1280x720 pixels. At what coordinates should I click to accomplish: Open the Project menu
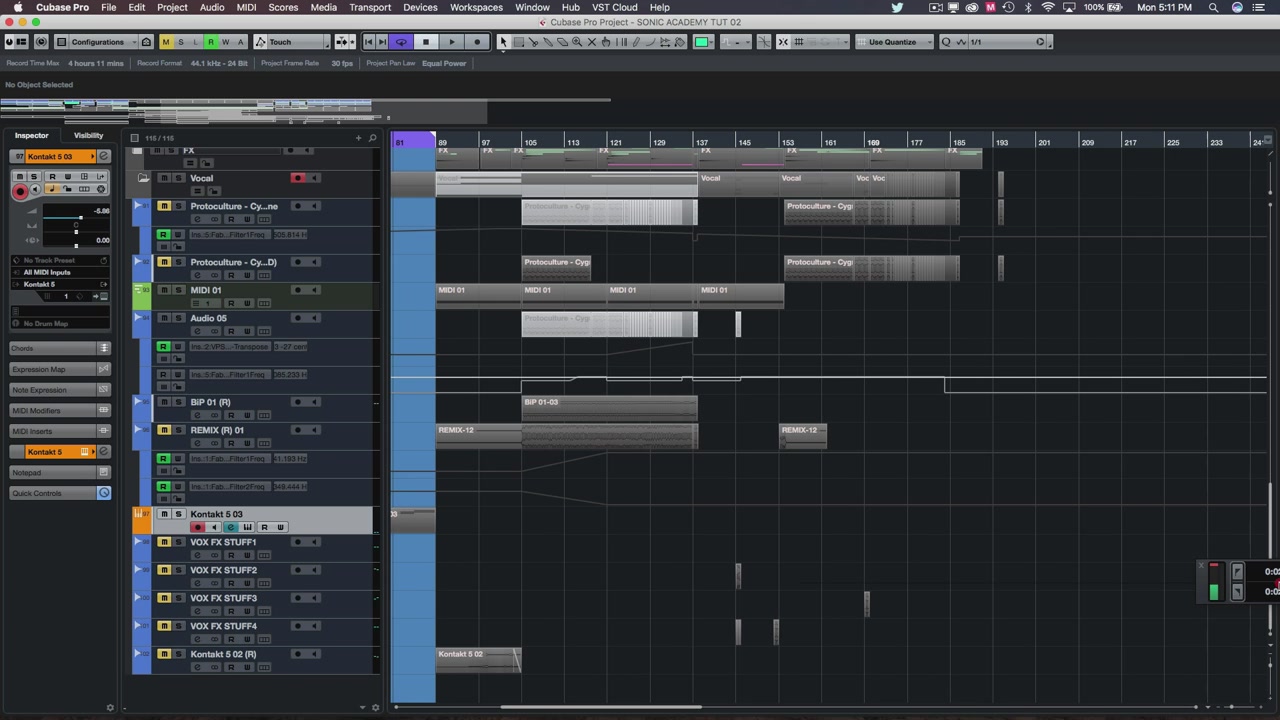tap(172, 7)
